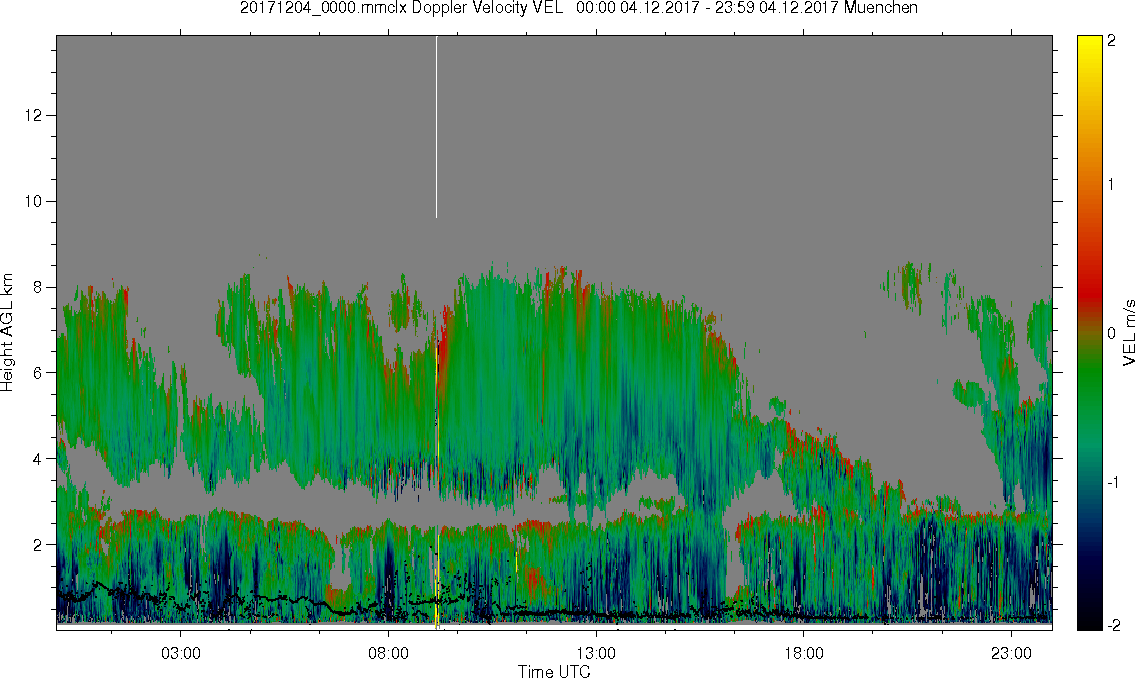Screen dimensions: 1135x678
Task: Click the colorbar '0' value label
Action: (1111, 333)
